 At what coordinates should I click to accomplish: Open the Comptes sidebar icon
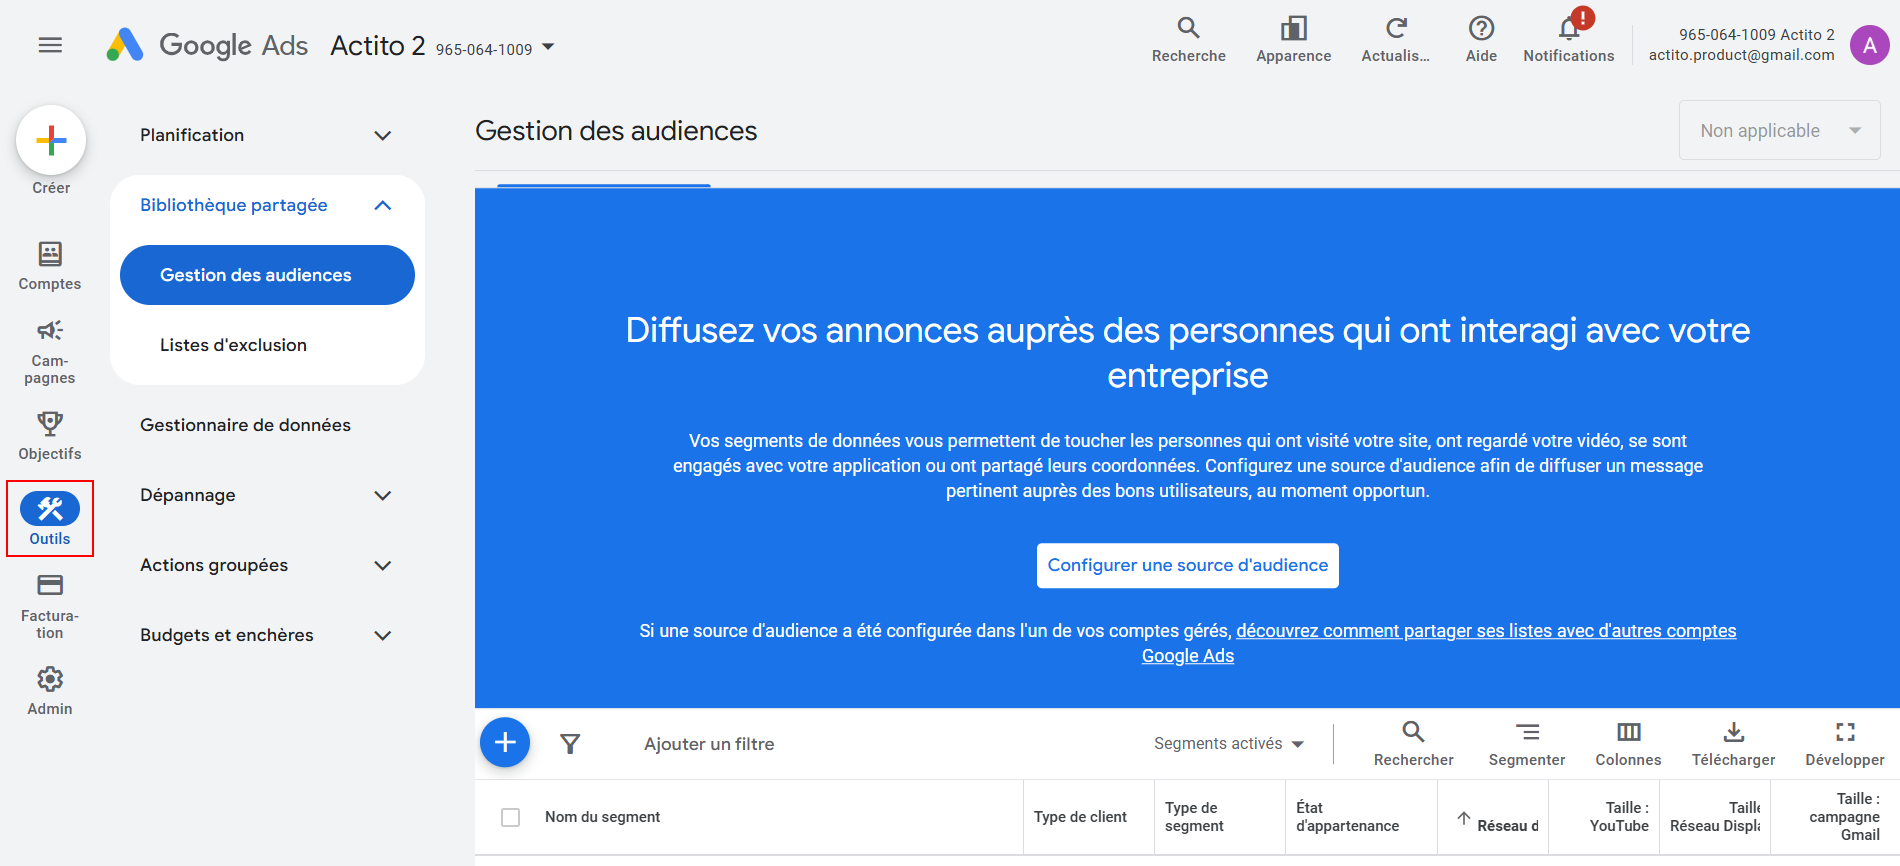[50, 255]
